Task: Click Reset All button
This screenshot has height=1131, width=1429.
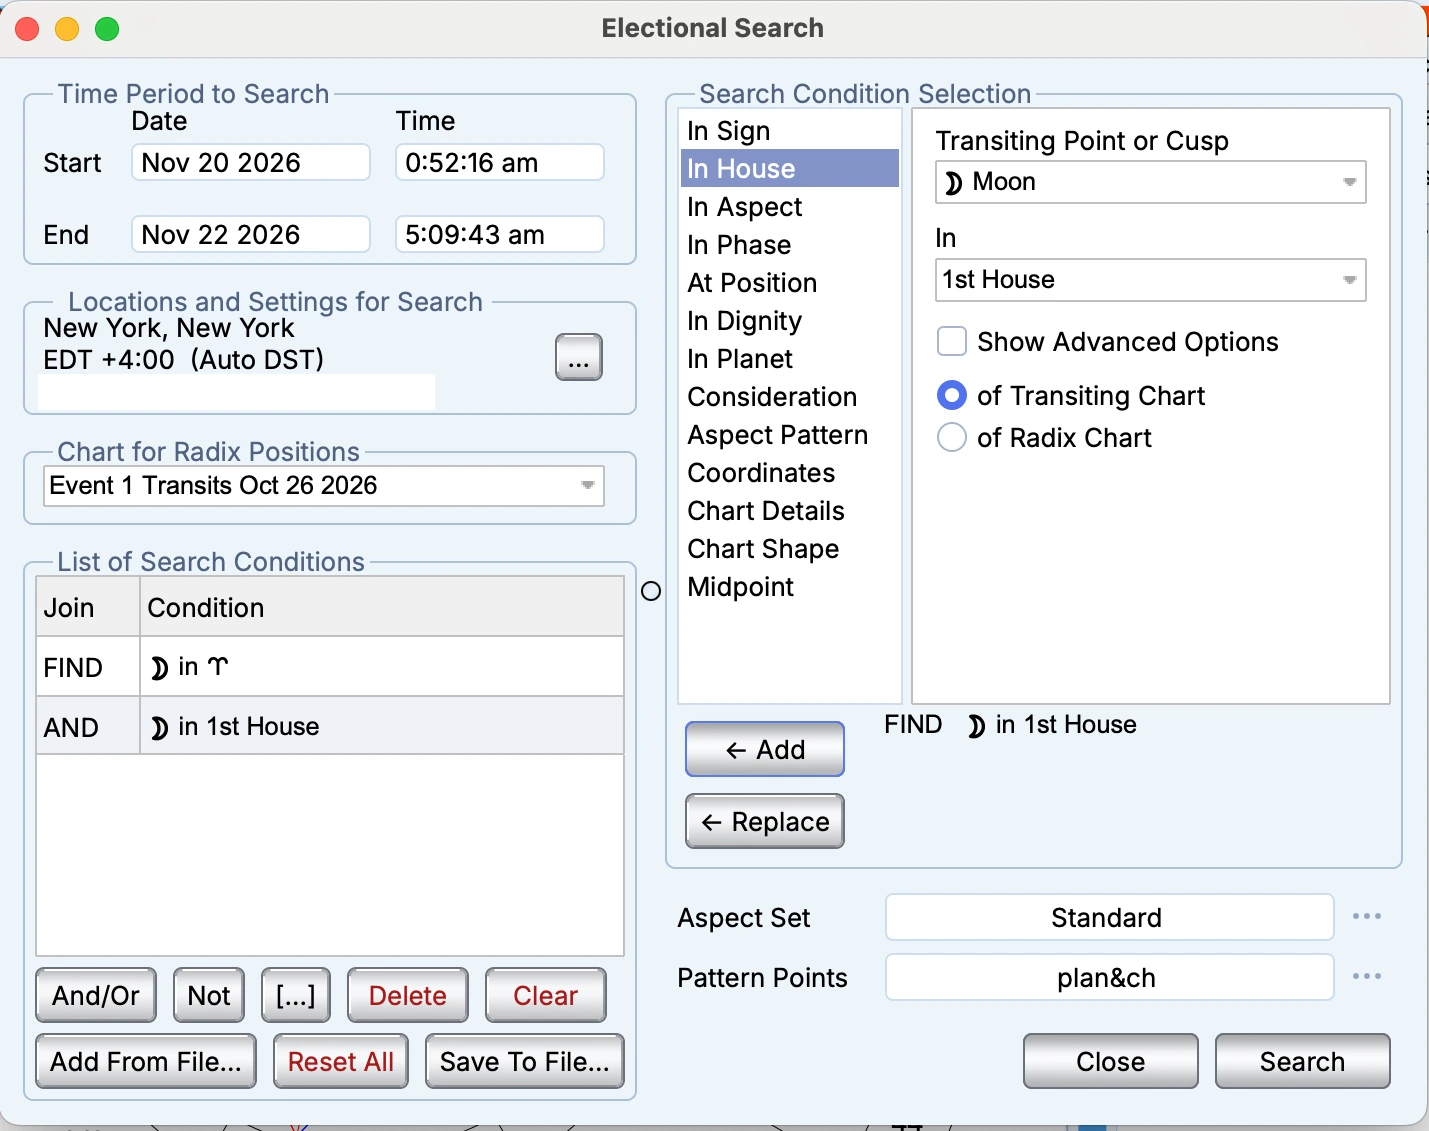Action: [341, 1061]
